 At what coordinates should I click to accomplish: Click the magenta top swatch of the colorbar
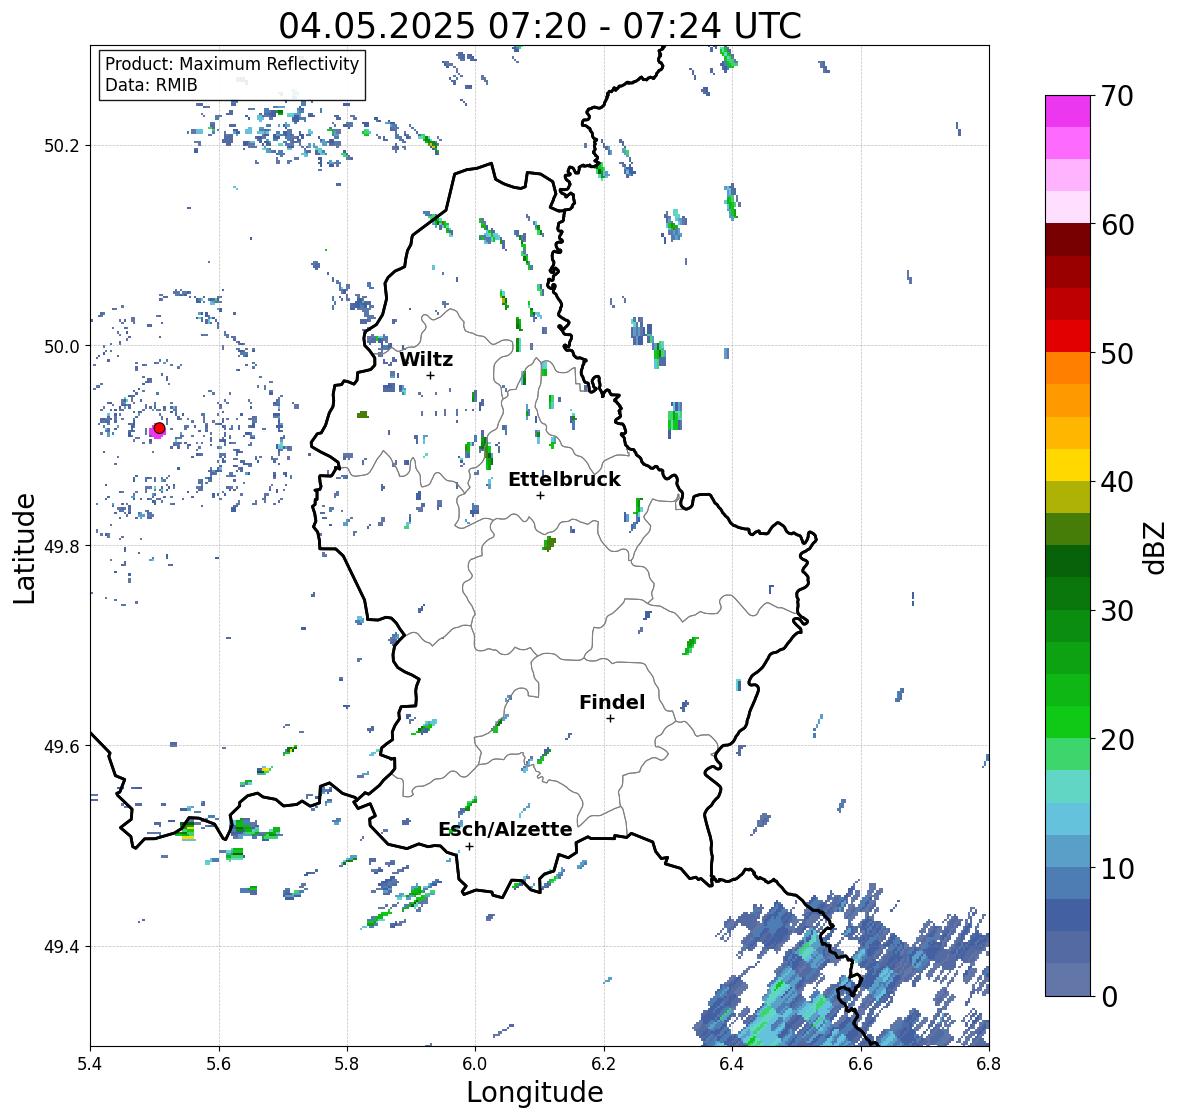[1068, 111]
